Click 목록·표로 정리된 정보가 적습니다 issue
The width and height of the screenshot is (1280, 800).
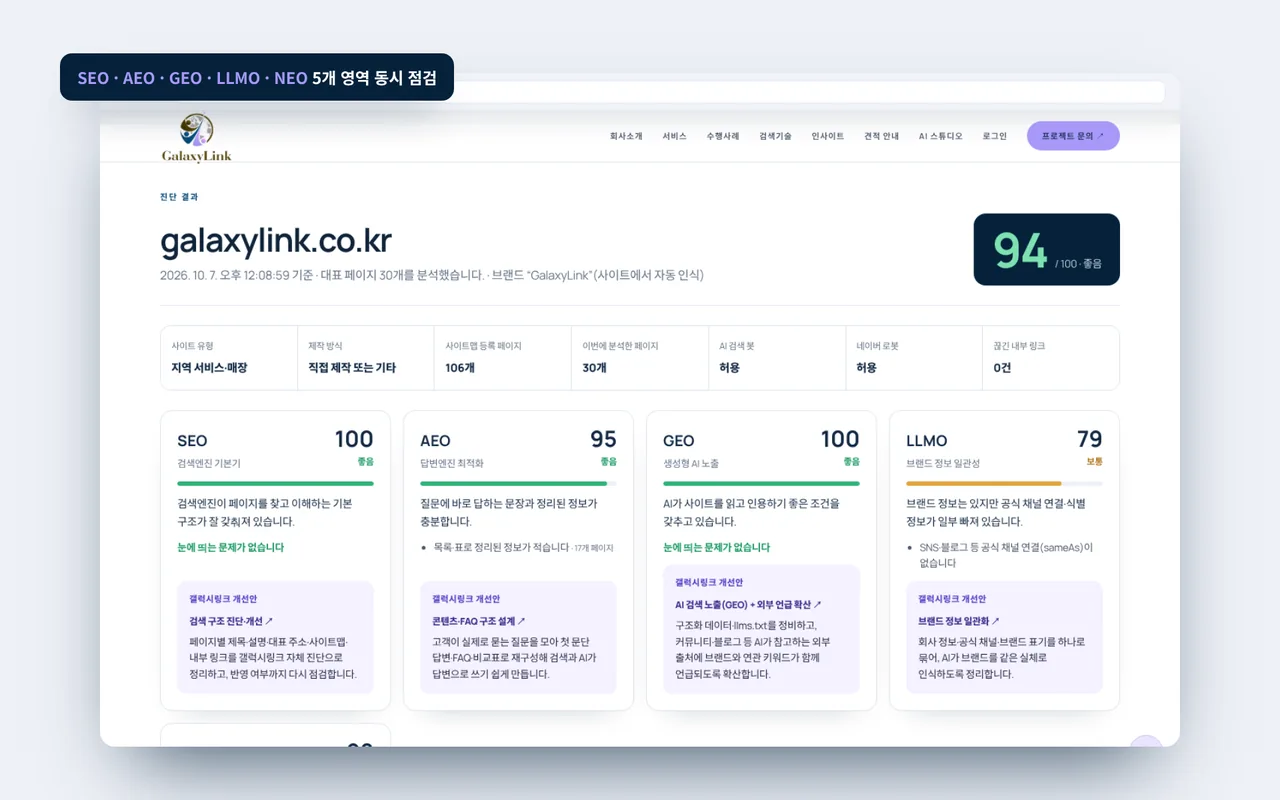click(x=501, y=548)
